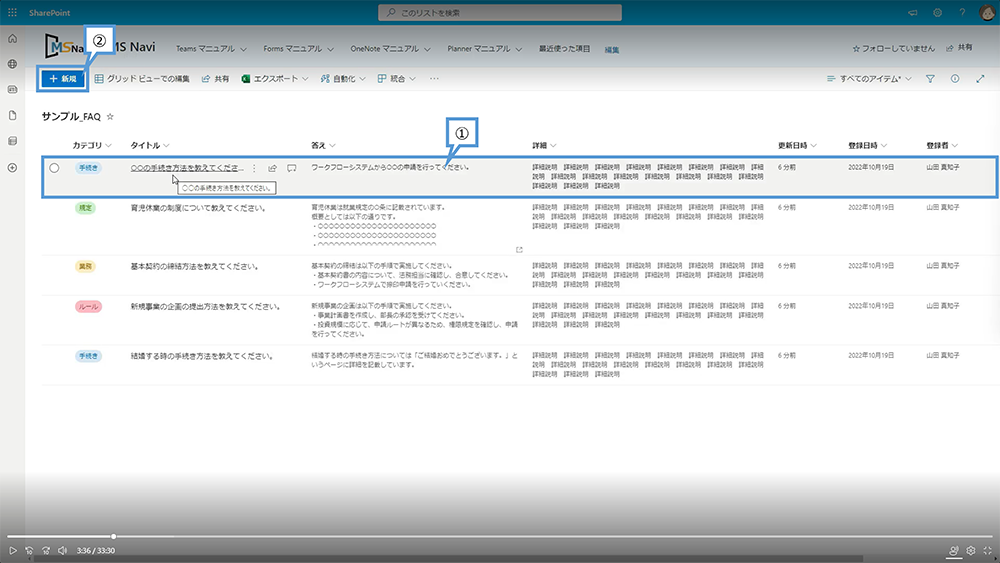This screenshot has height=563, width=1000.
Task: Open the command bar ellipsis overflow menu
Action: tap(434, 79)
